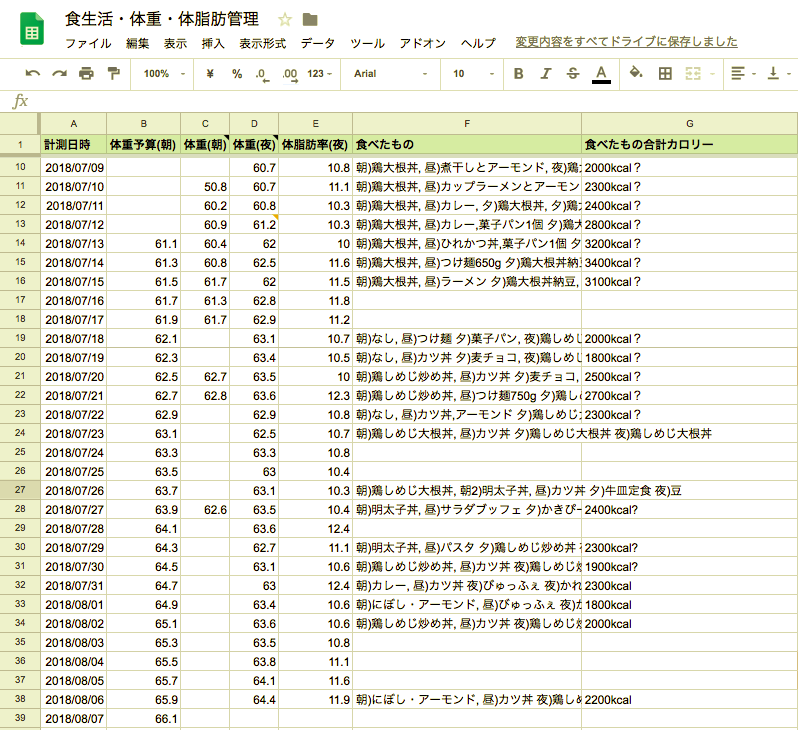Open the horizontal align dropdown
The image size is (798, 730).
[x=743, y=74]
